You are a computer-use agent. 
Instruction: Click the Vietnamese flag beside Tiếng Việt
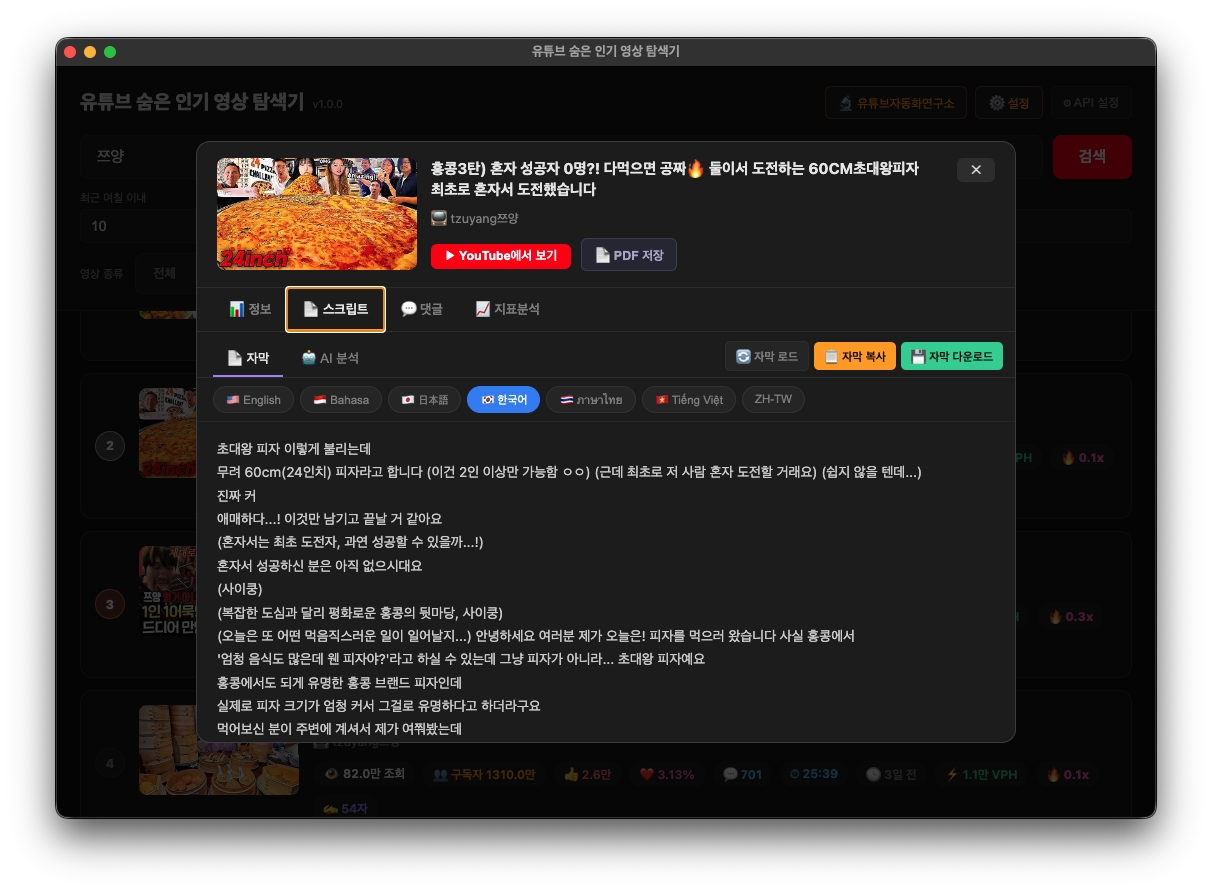(x=661, y=400)
